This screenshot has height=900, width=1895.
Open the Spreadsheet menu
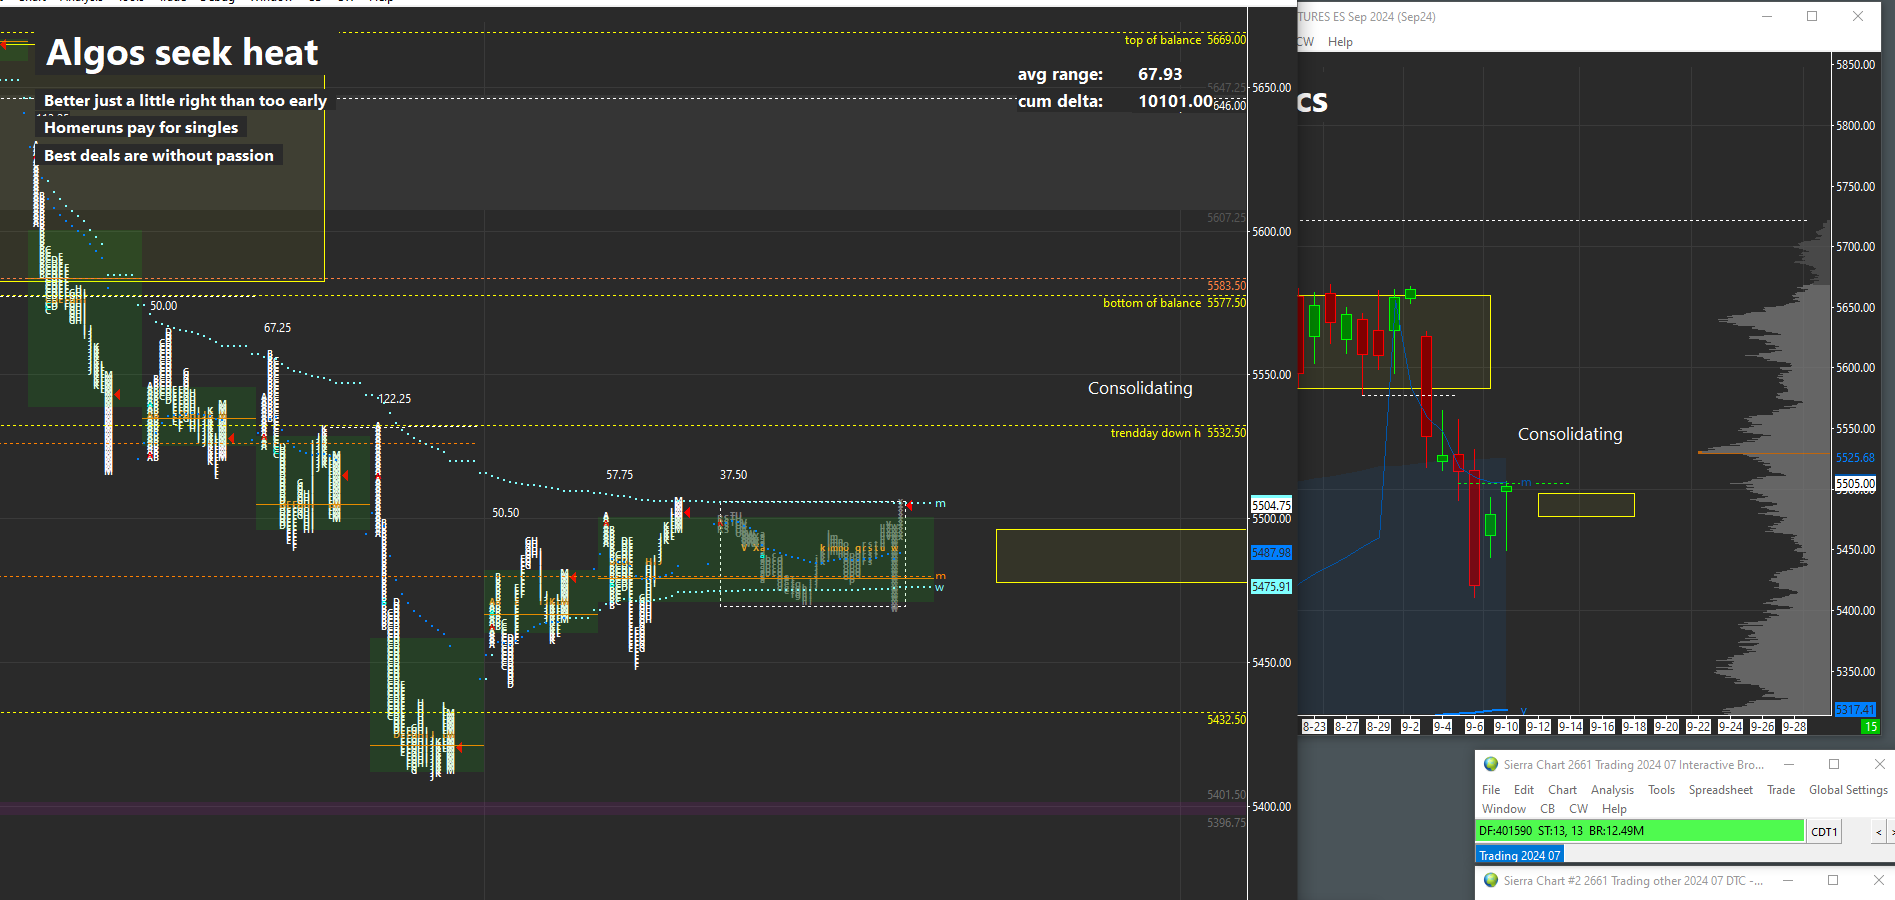coord(1721,790)
